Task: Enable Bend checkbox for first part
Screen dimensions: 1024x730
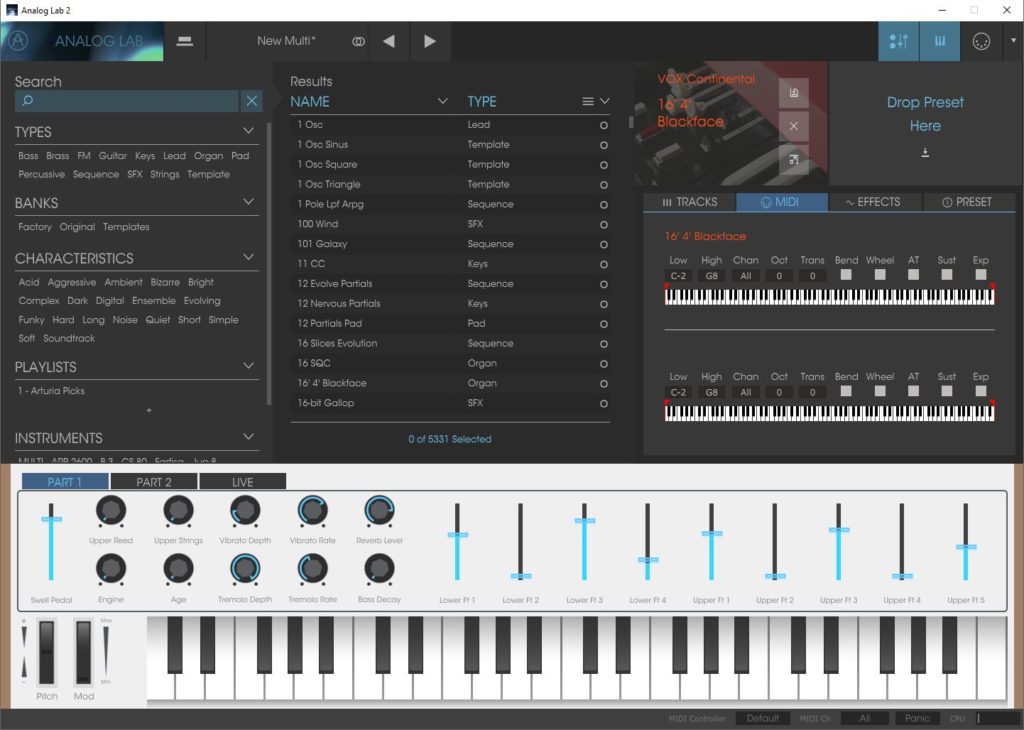Action: tap(846, 275)
